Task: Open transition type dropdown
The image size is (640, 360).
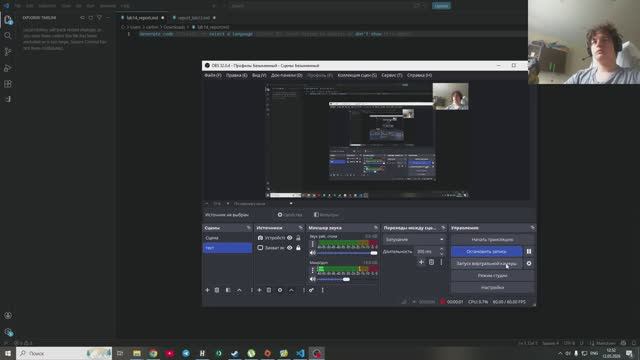Action: click(x=414, y=240)
